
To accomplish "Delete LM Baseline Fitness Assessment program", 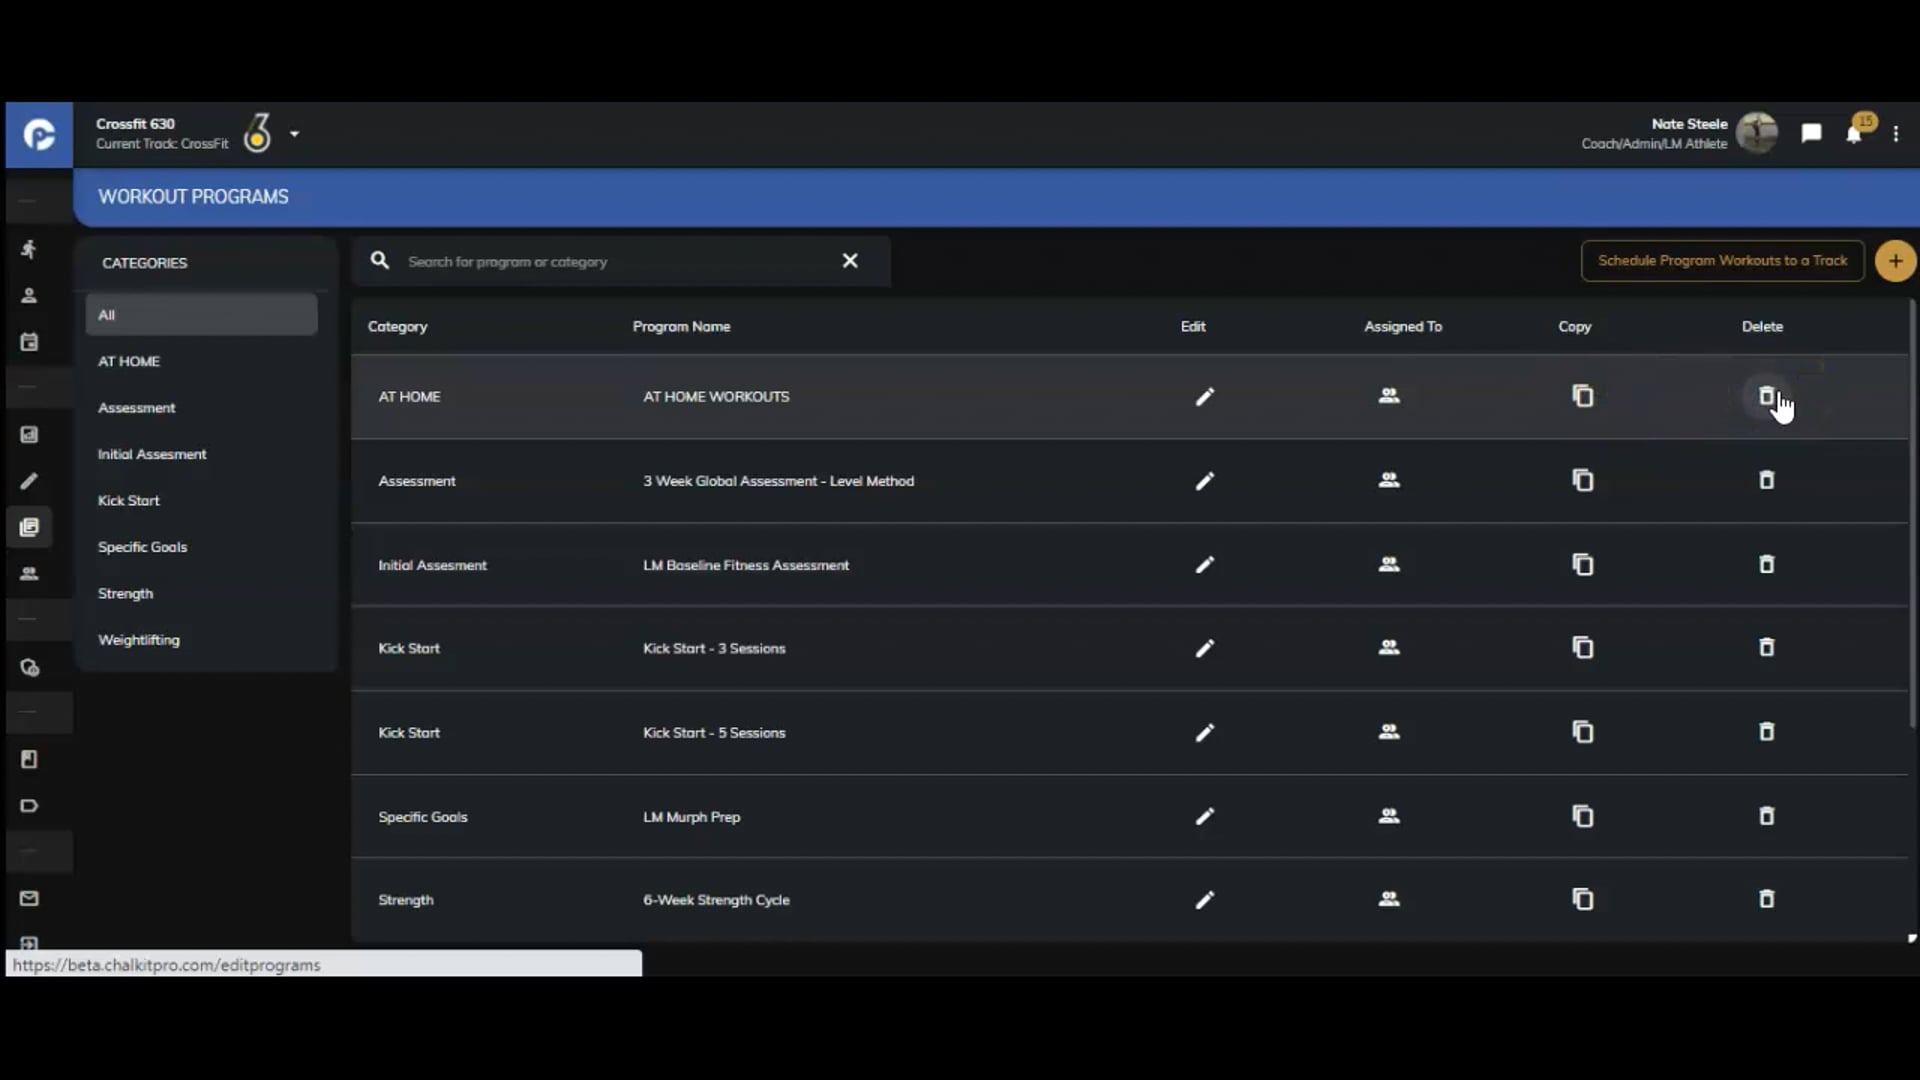I will (x=1767, y=564).
